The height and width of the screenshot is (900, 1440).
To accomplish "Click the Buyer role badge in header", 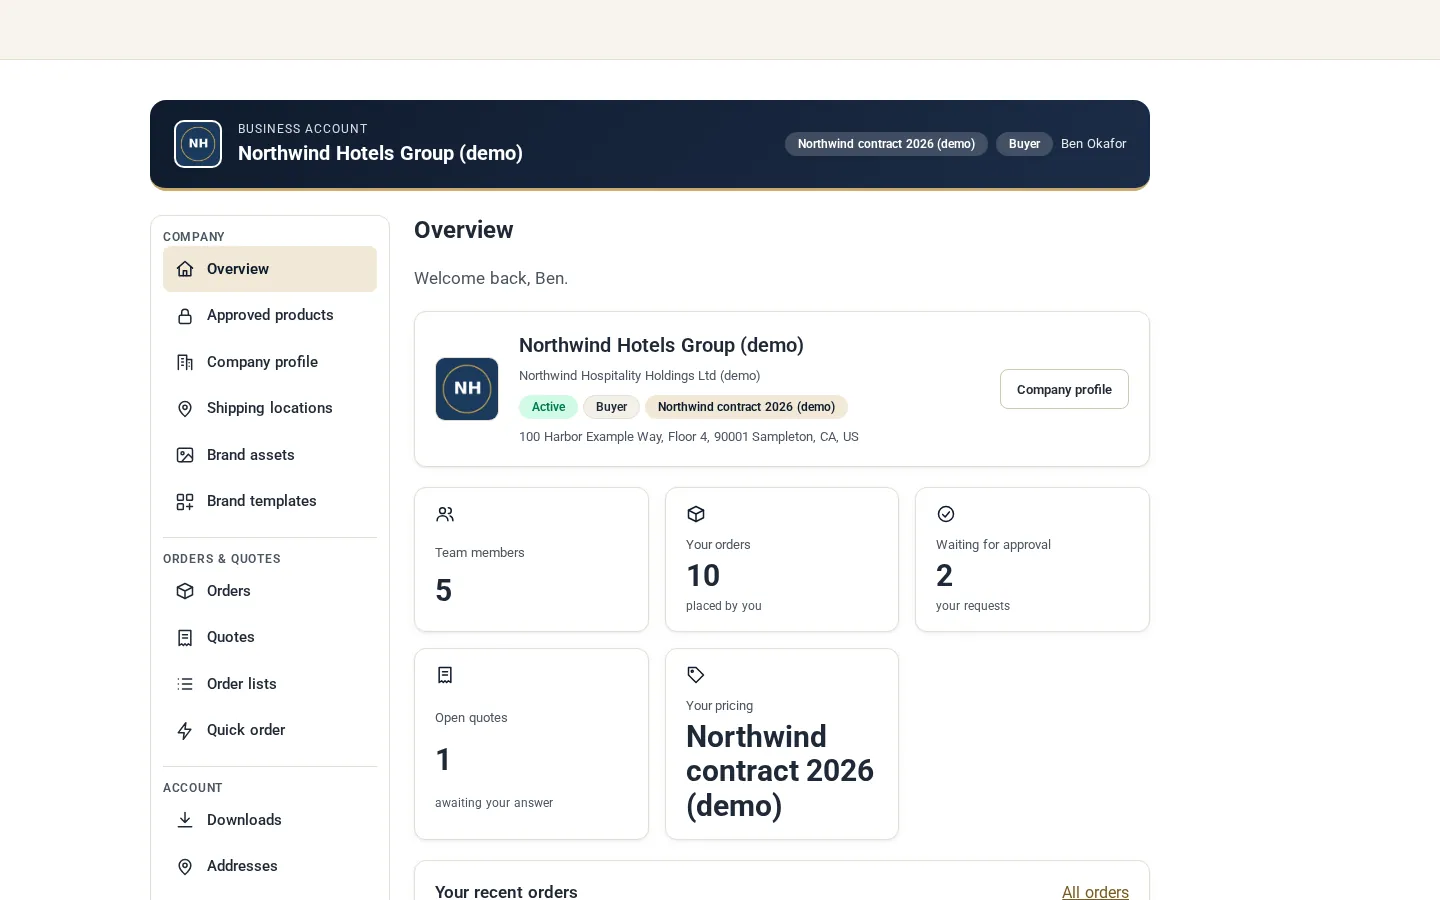I will tap(1024, 144).
